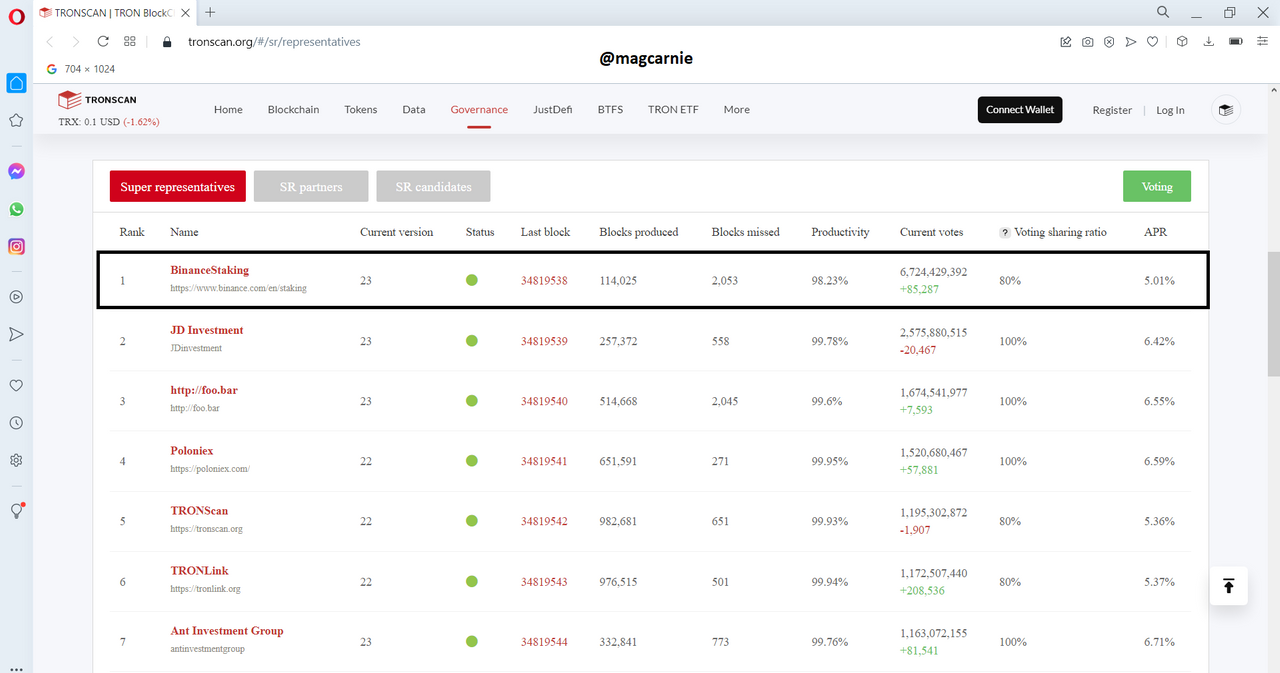The image size is (1280, 673).
Task: Click the Productivity column header
Action: coord(840,232)
